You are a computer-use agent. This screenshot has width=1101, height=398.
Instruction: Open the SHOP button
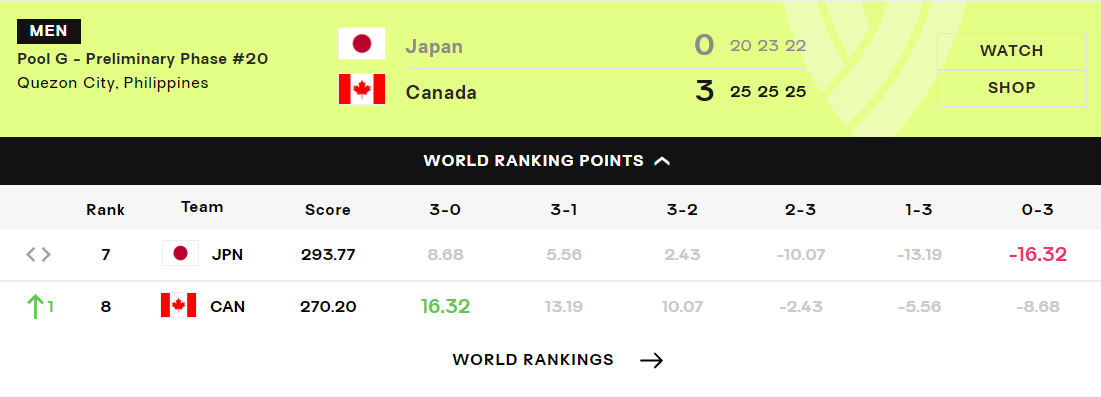1011,88
